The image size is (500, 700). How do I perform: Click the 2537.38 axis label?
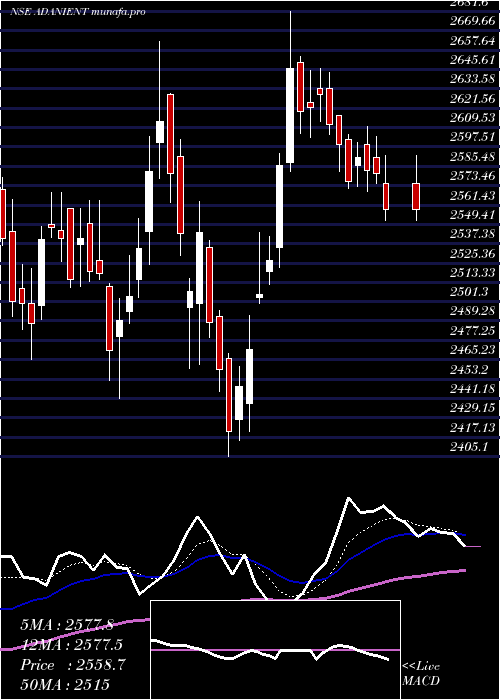(x=472, y=234)
